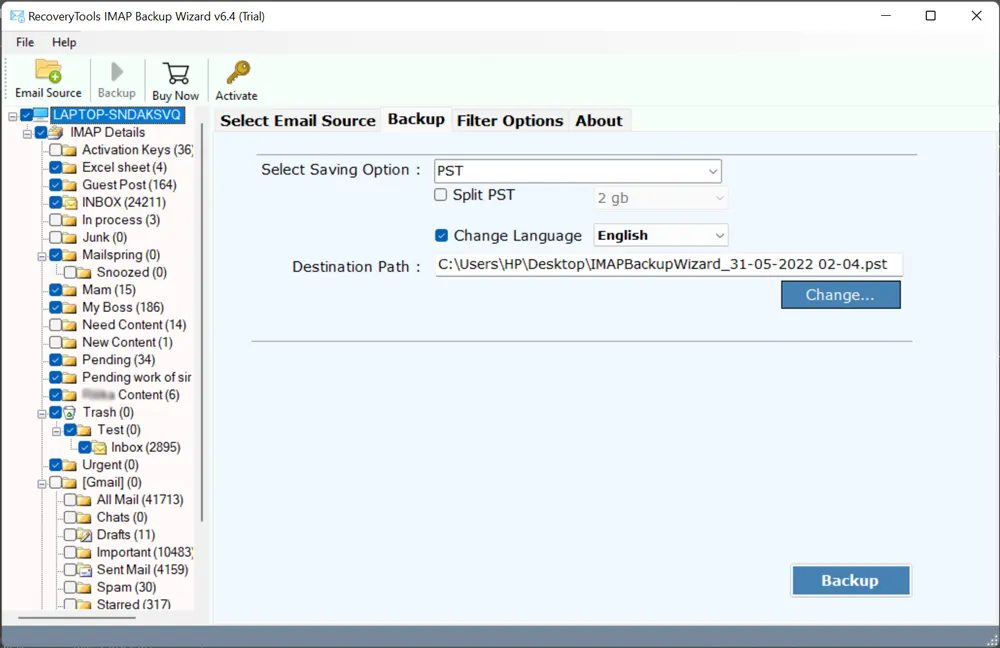Viewport: 1000px width, 648px height.
Task: Switch to Select Email Source tab
Action: [x=298, y=121]
